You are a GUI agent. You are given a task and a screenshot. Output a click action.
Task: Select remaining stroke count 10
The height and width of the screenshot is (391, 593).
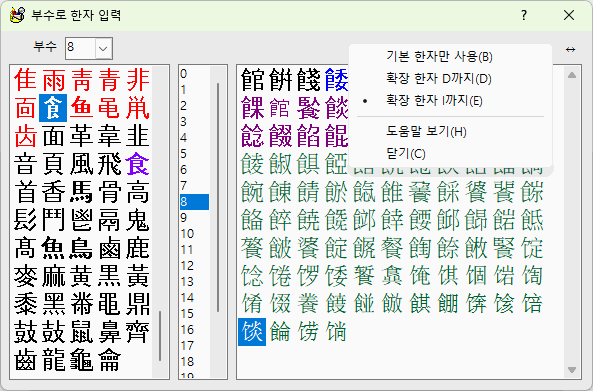[194, 234]
